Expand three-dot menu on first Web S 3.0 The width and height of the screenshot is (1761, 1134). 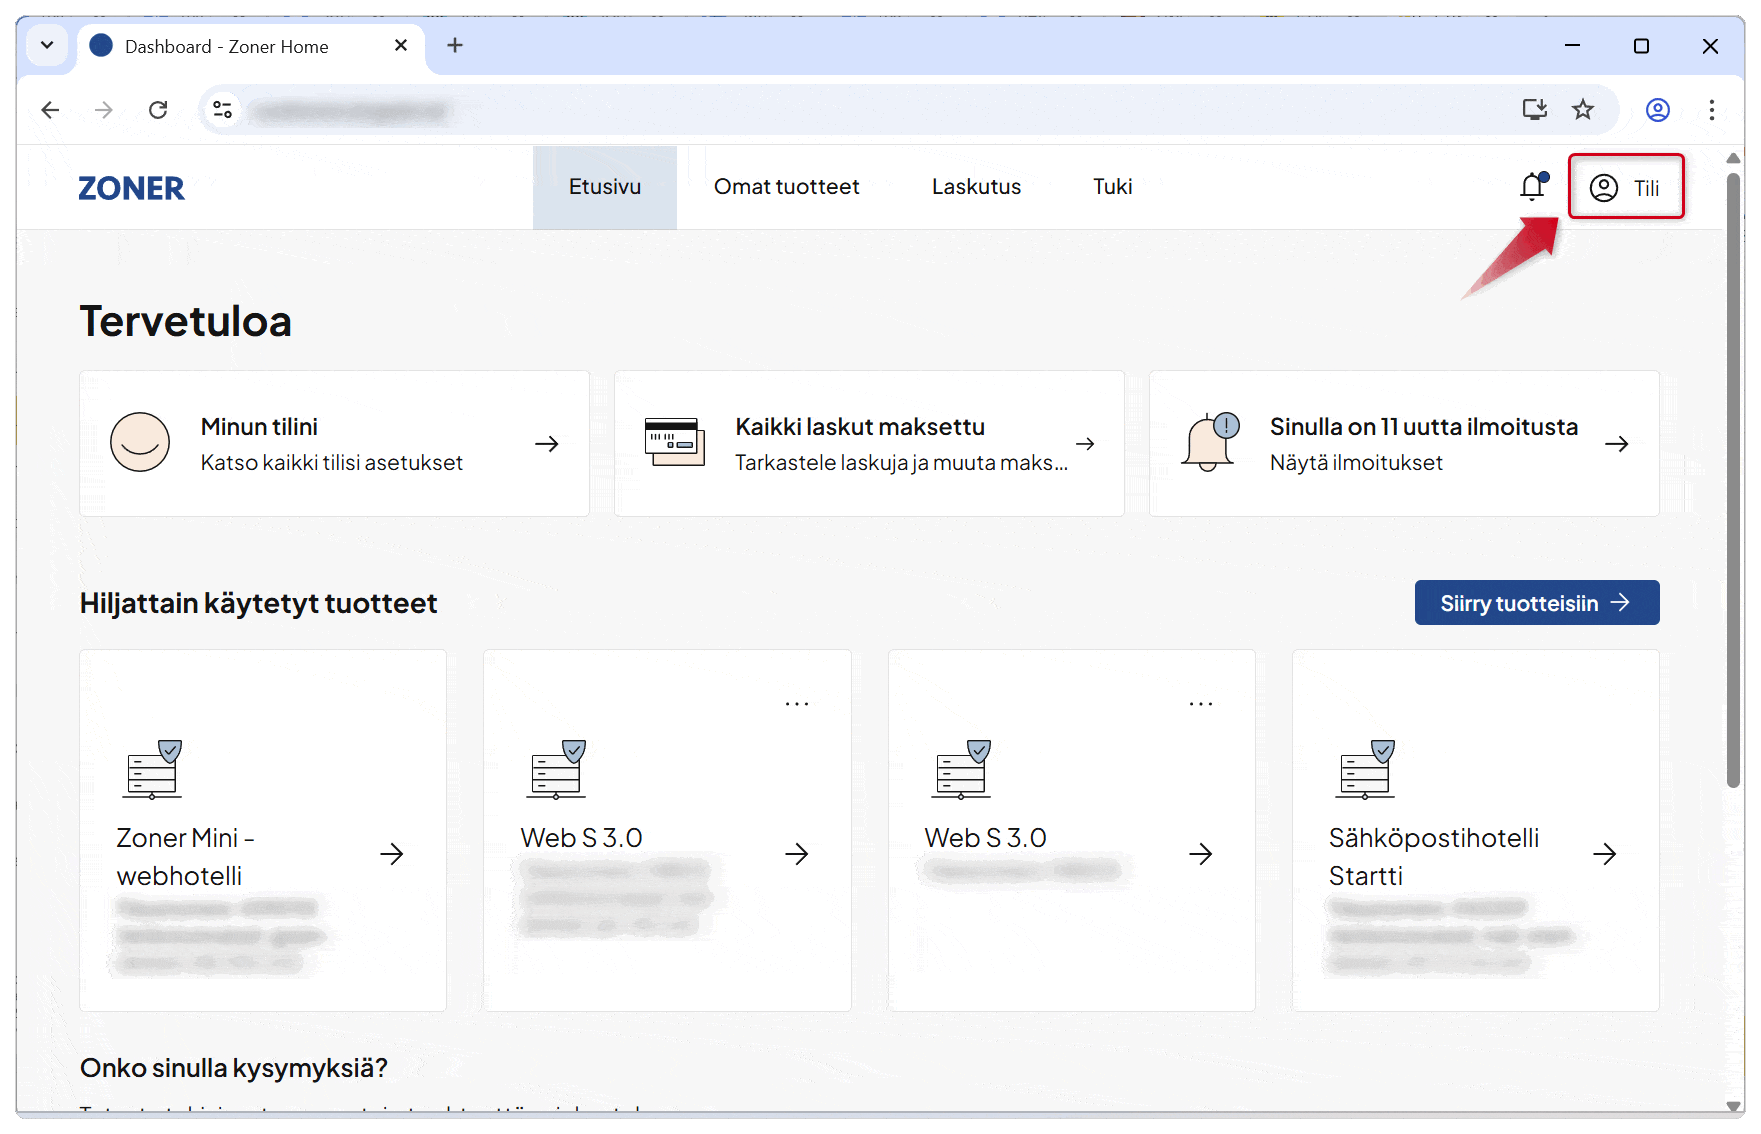click(x=797, y=704)
